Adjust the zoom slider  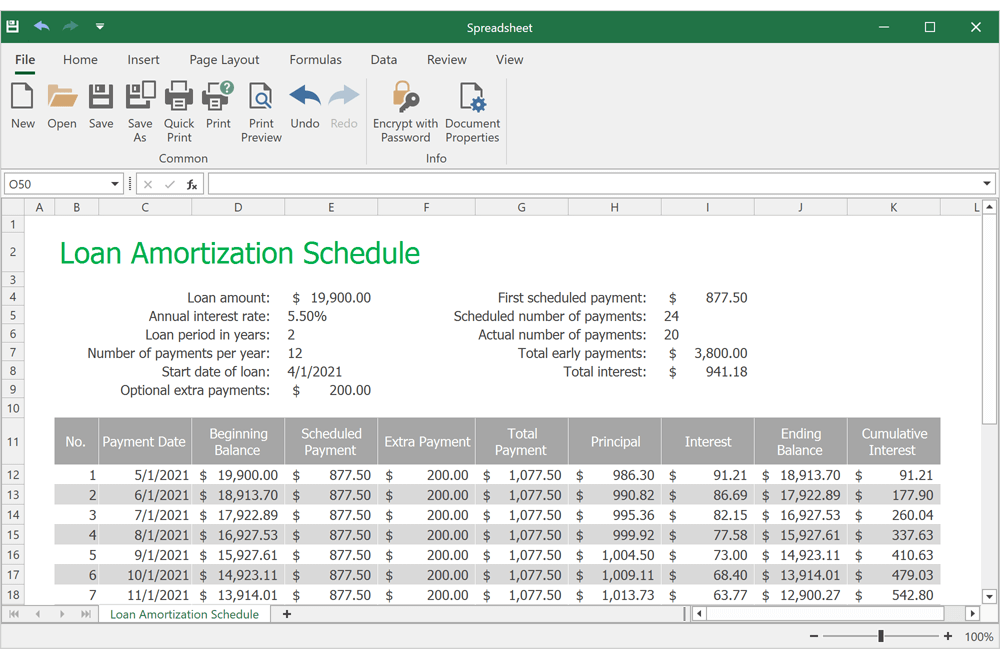881,635
